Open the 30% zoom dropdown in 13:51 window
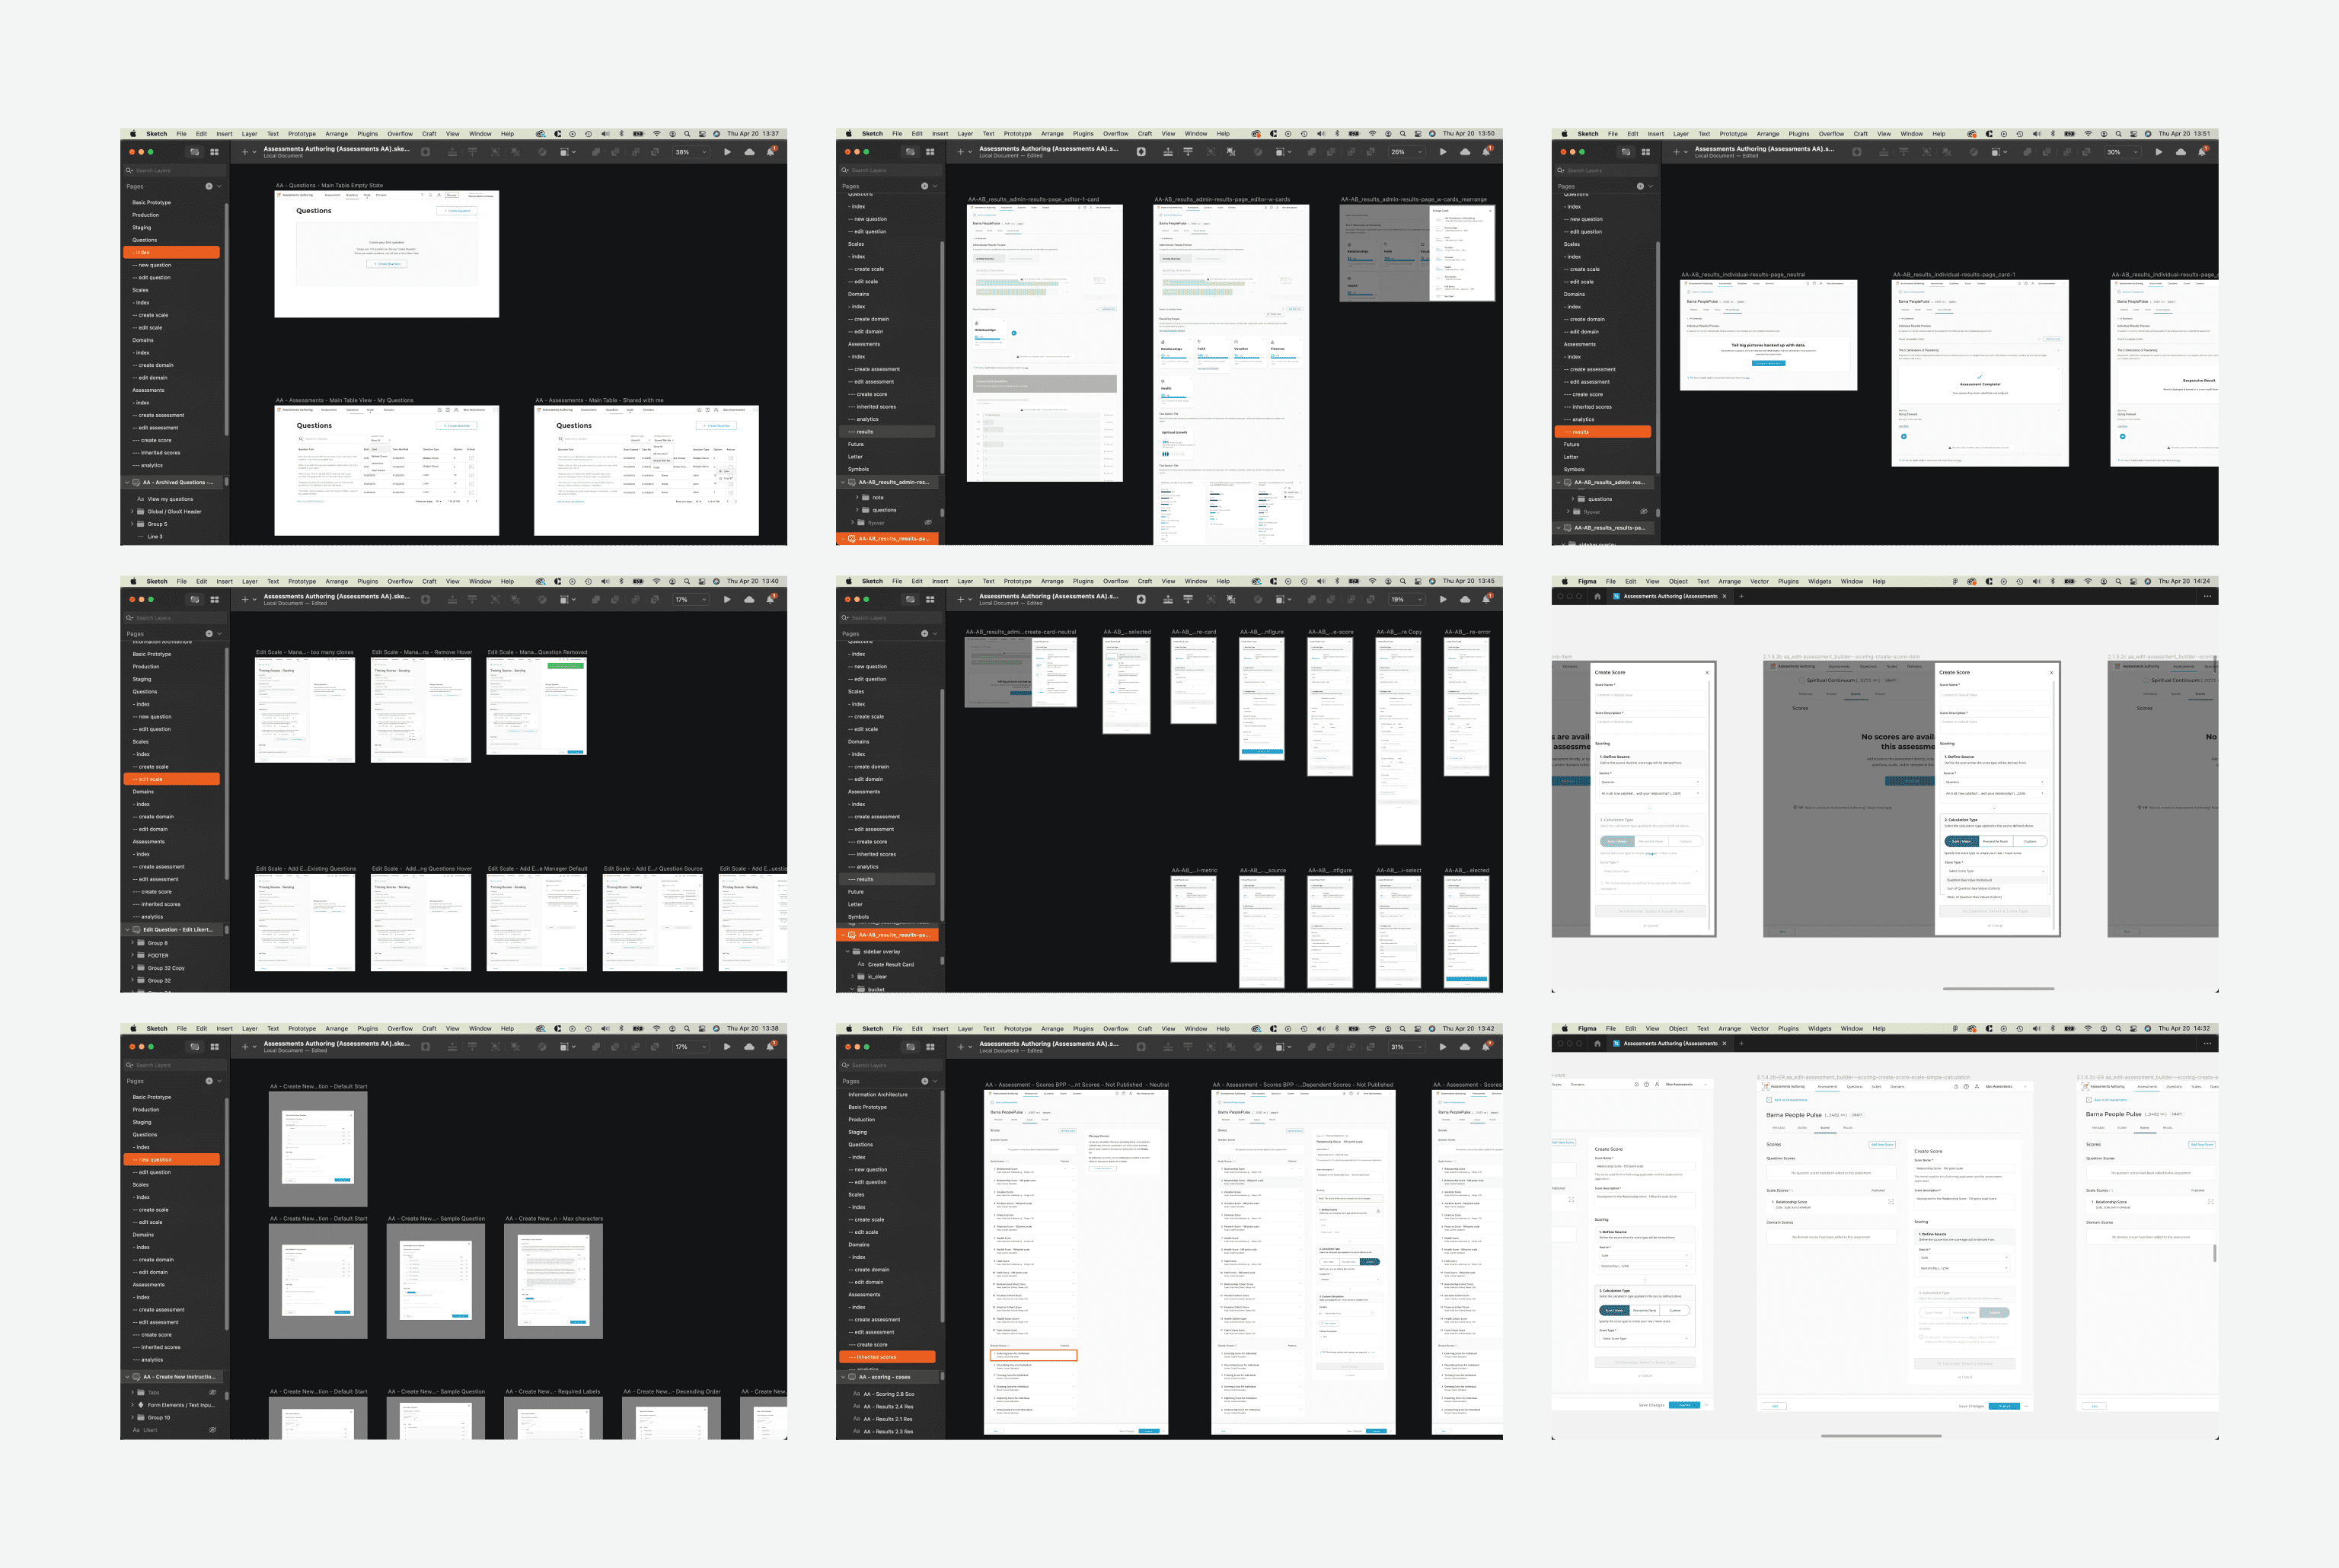Viewport: 2339px width, 1568px height. pyautogui.click(x=2124, y=152)
